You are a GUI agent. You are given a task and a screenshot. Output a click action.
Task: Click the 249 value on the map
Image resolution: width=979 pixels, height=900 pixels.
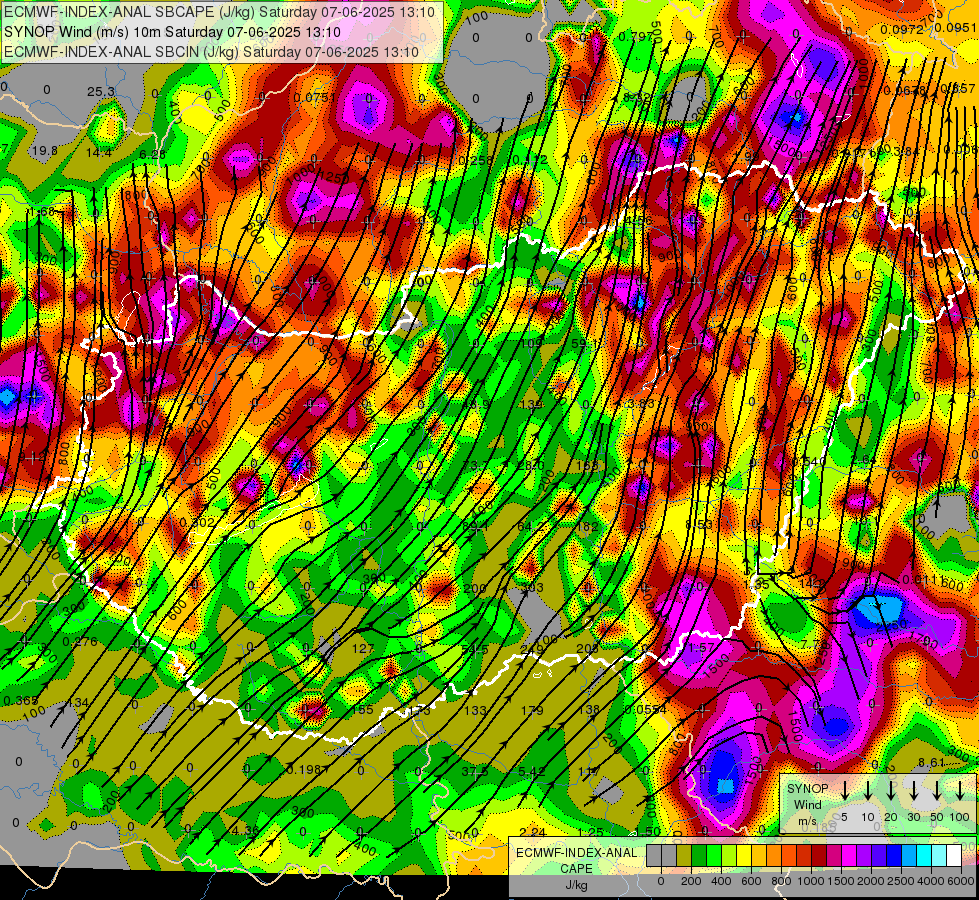coord(531,650)
